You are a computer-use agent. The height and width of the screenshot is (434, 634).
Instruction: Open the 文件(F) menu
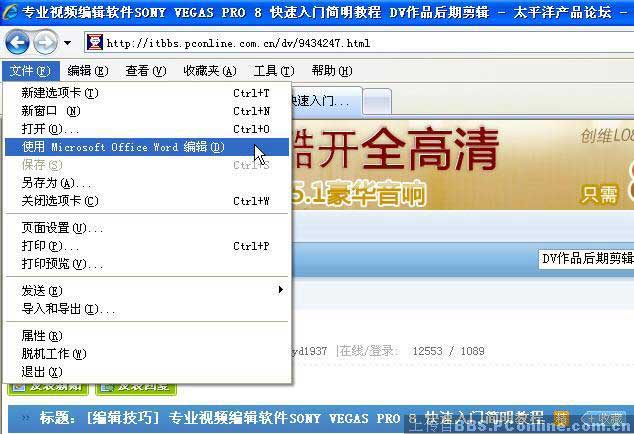tap(31, 71)
